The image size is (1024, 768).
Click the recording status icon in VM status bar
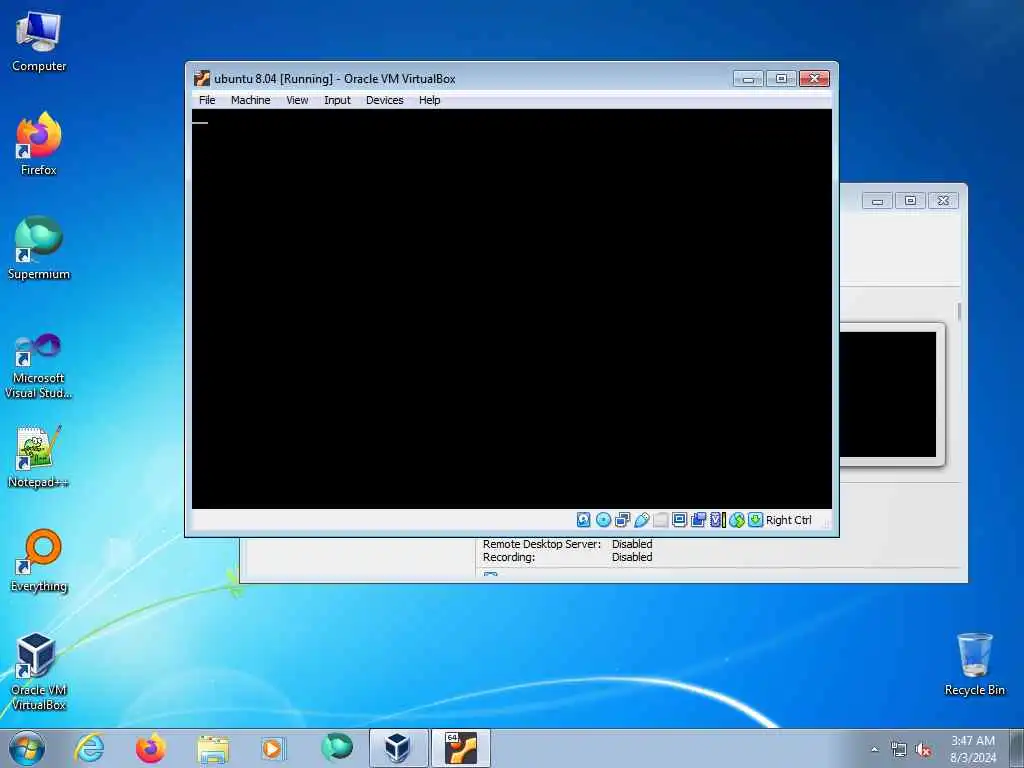click(698, 520)
